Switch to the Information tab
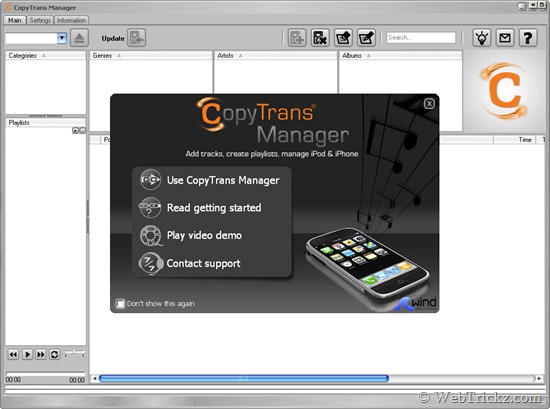 tap(71, 20)
